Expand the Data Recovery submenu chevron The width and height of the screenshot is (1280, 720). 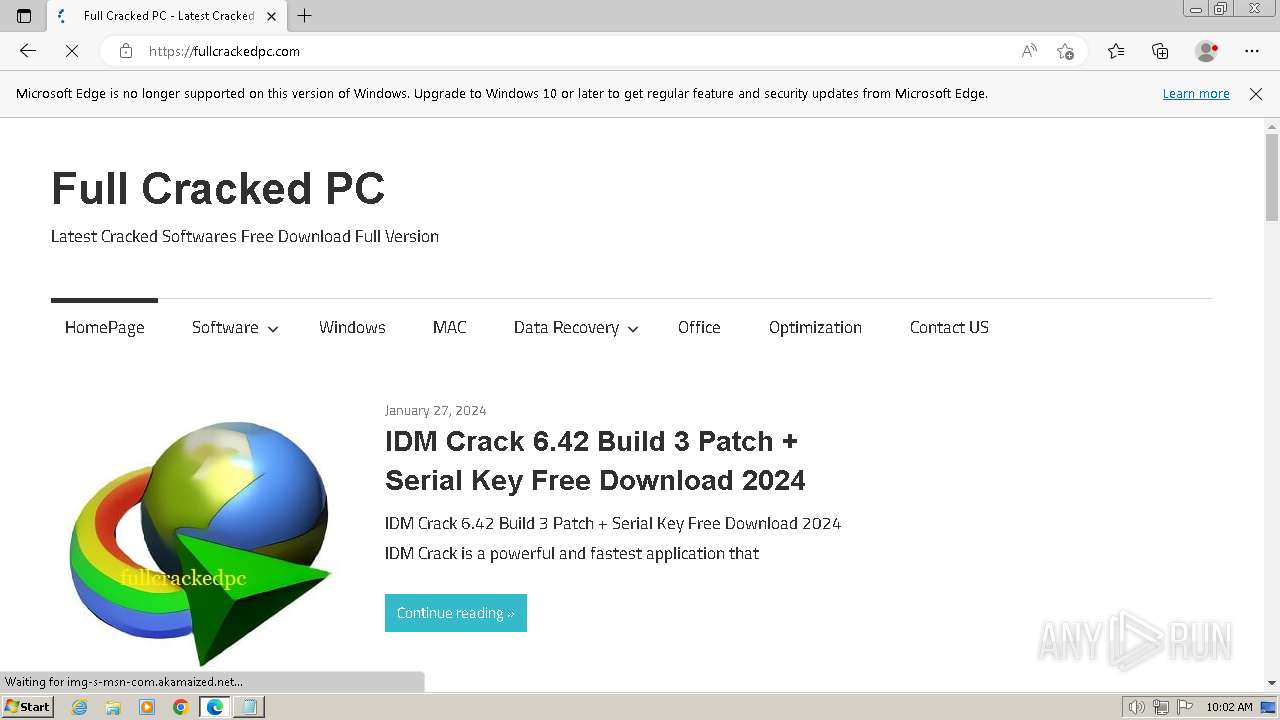(633, 329)
